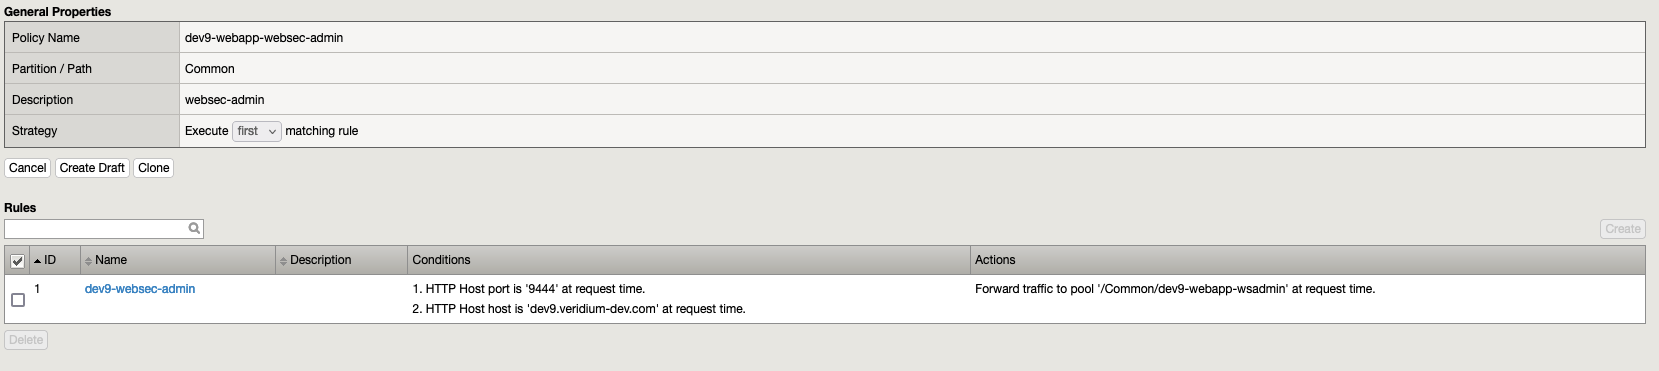Viewport: 1659px width, 371px height.
Task: Click the Create button above the rules table
Action: coord(1623,229)
